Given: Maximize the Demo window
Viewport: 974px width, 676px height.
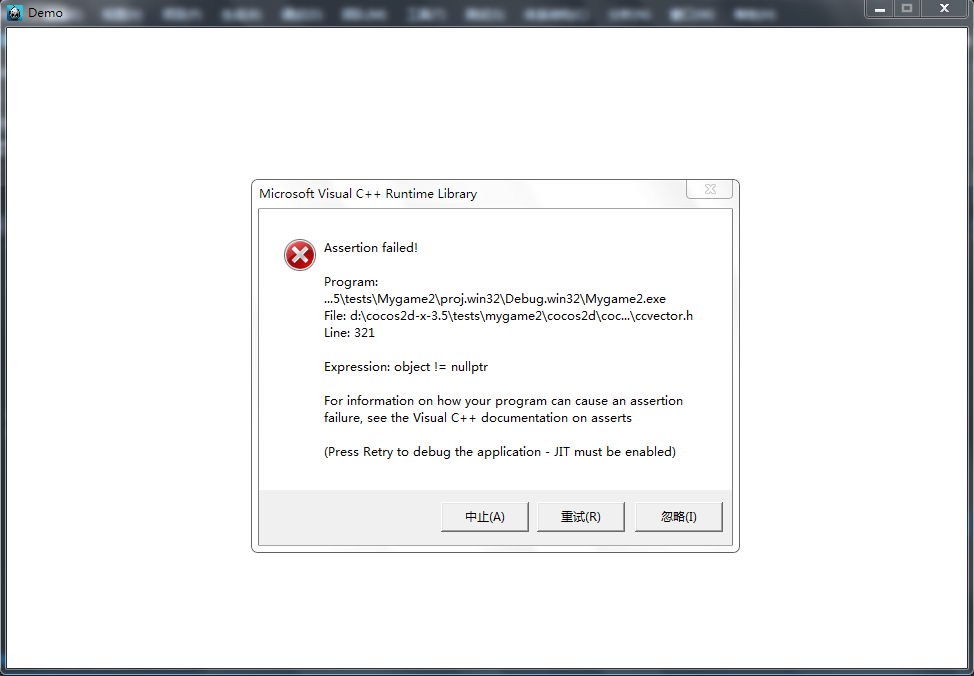Looking at the screenshot, I should pyautogui.click(x=907, y=9).
